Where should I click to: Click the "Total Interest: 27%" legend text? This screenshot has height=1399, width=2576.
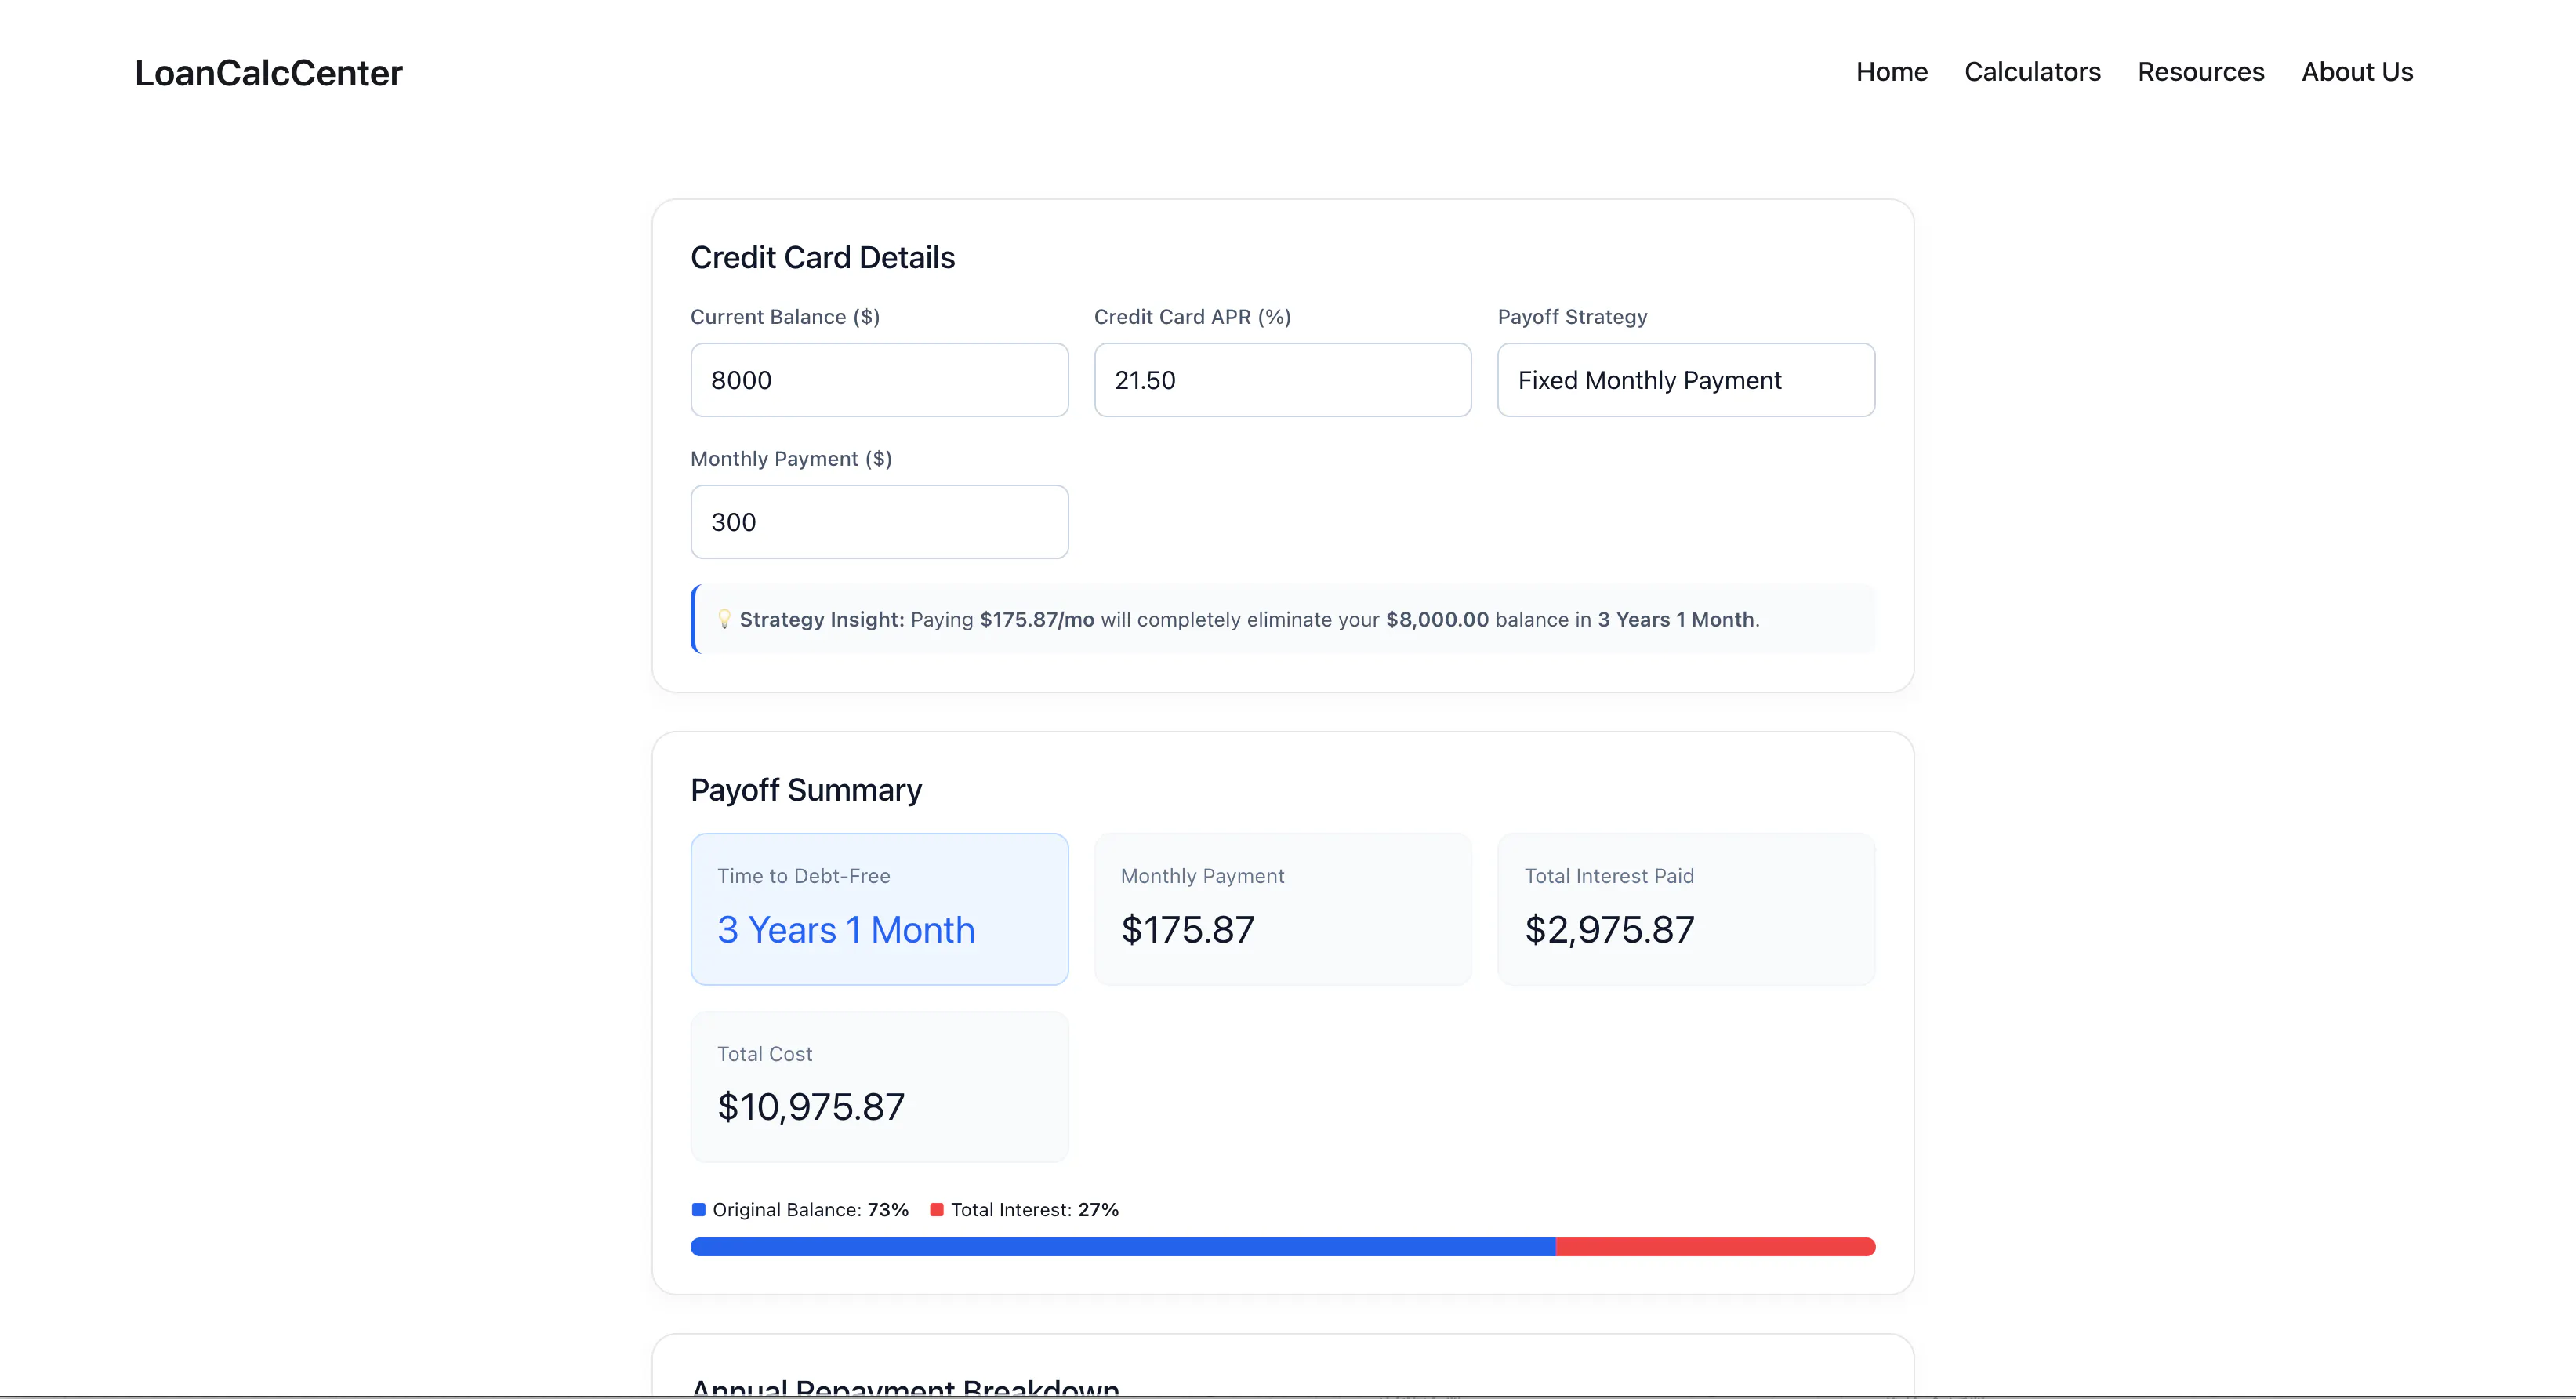[1034, 1210]
